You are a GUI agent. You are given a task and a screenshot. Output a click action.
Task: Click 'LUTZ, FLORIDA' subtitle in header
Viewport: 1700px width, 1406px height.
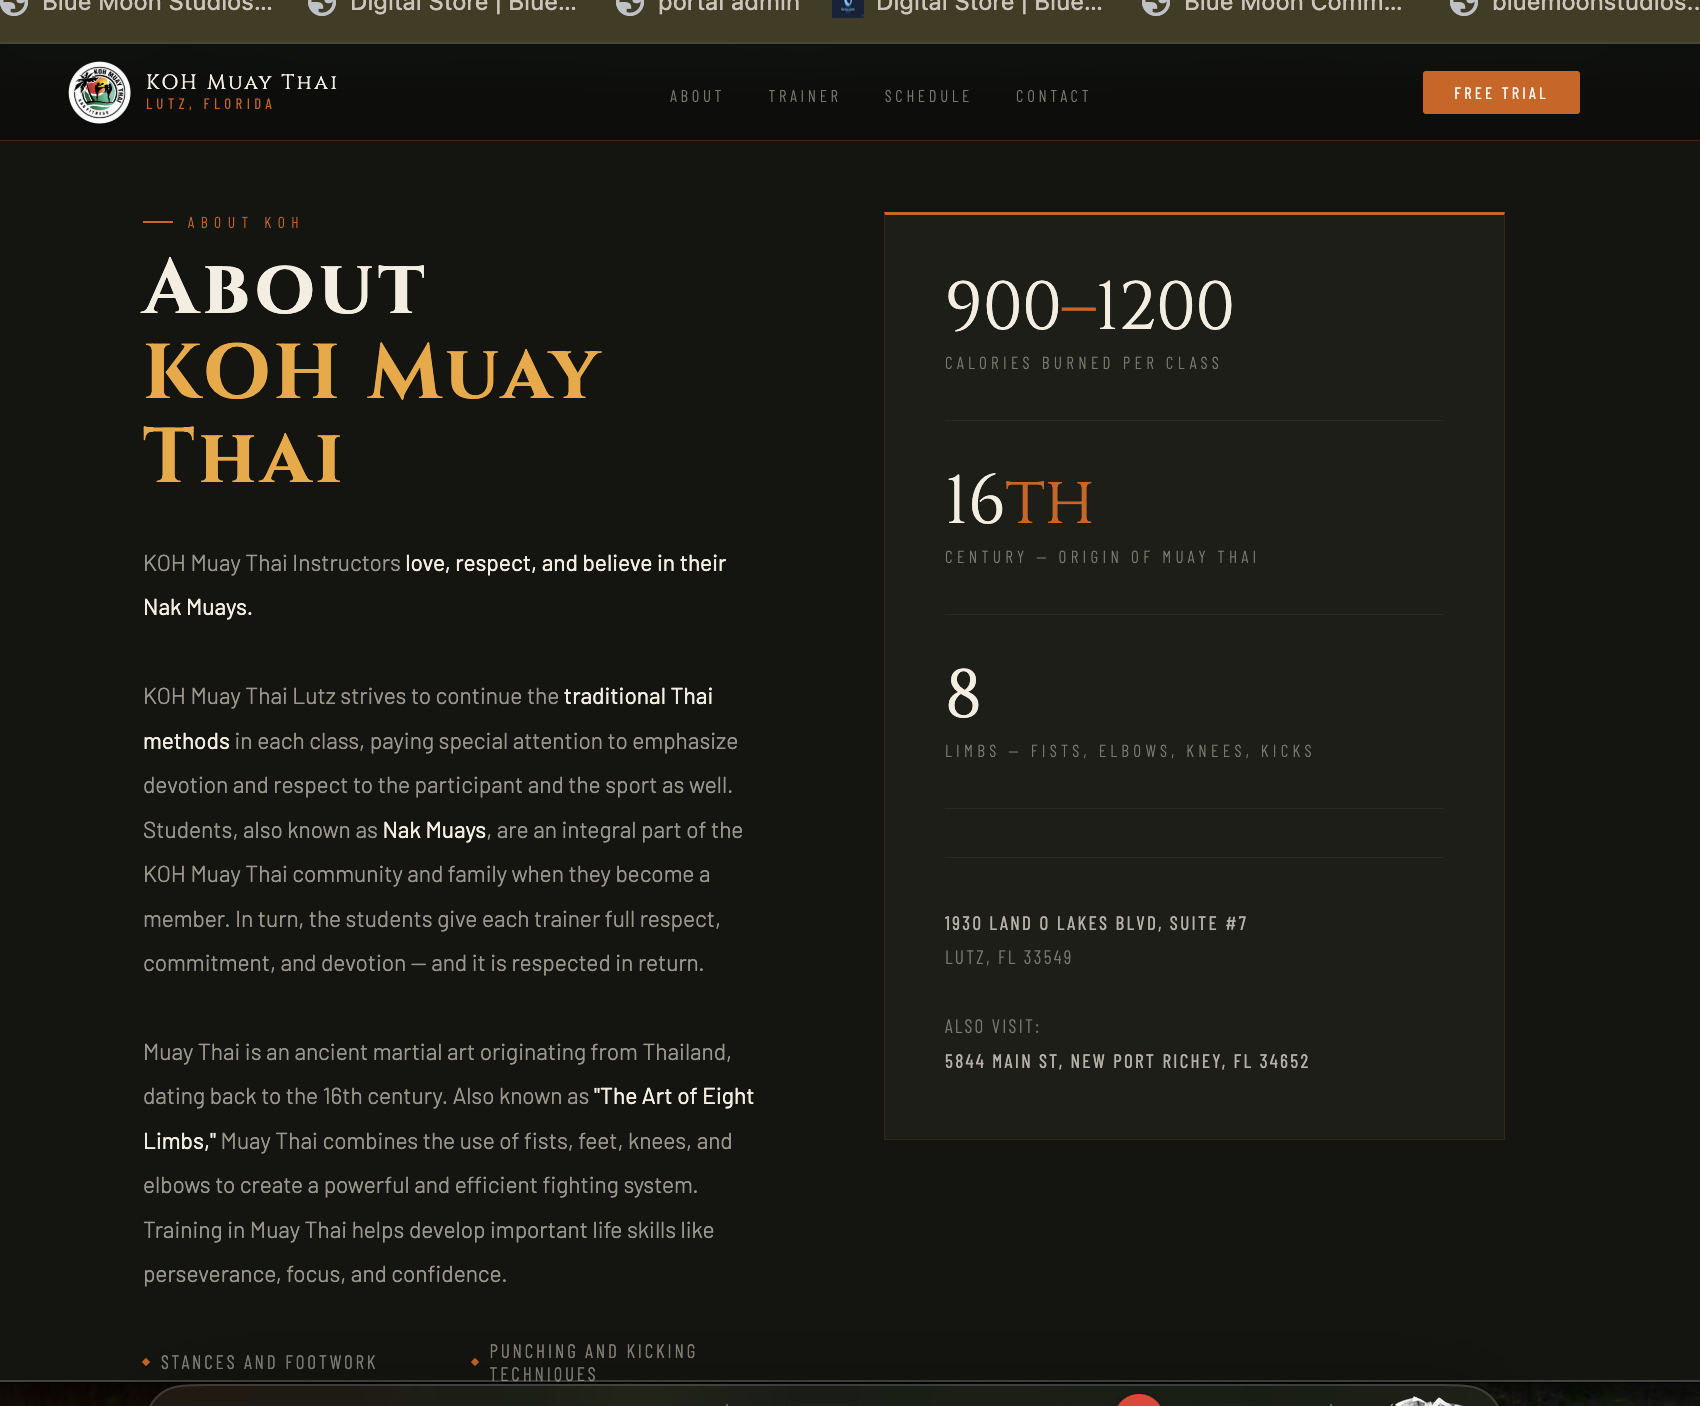(x=210, y=104)
